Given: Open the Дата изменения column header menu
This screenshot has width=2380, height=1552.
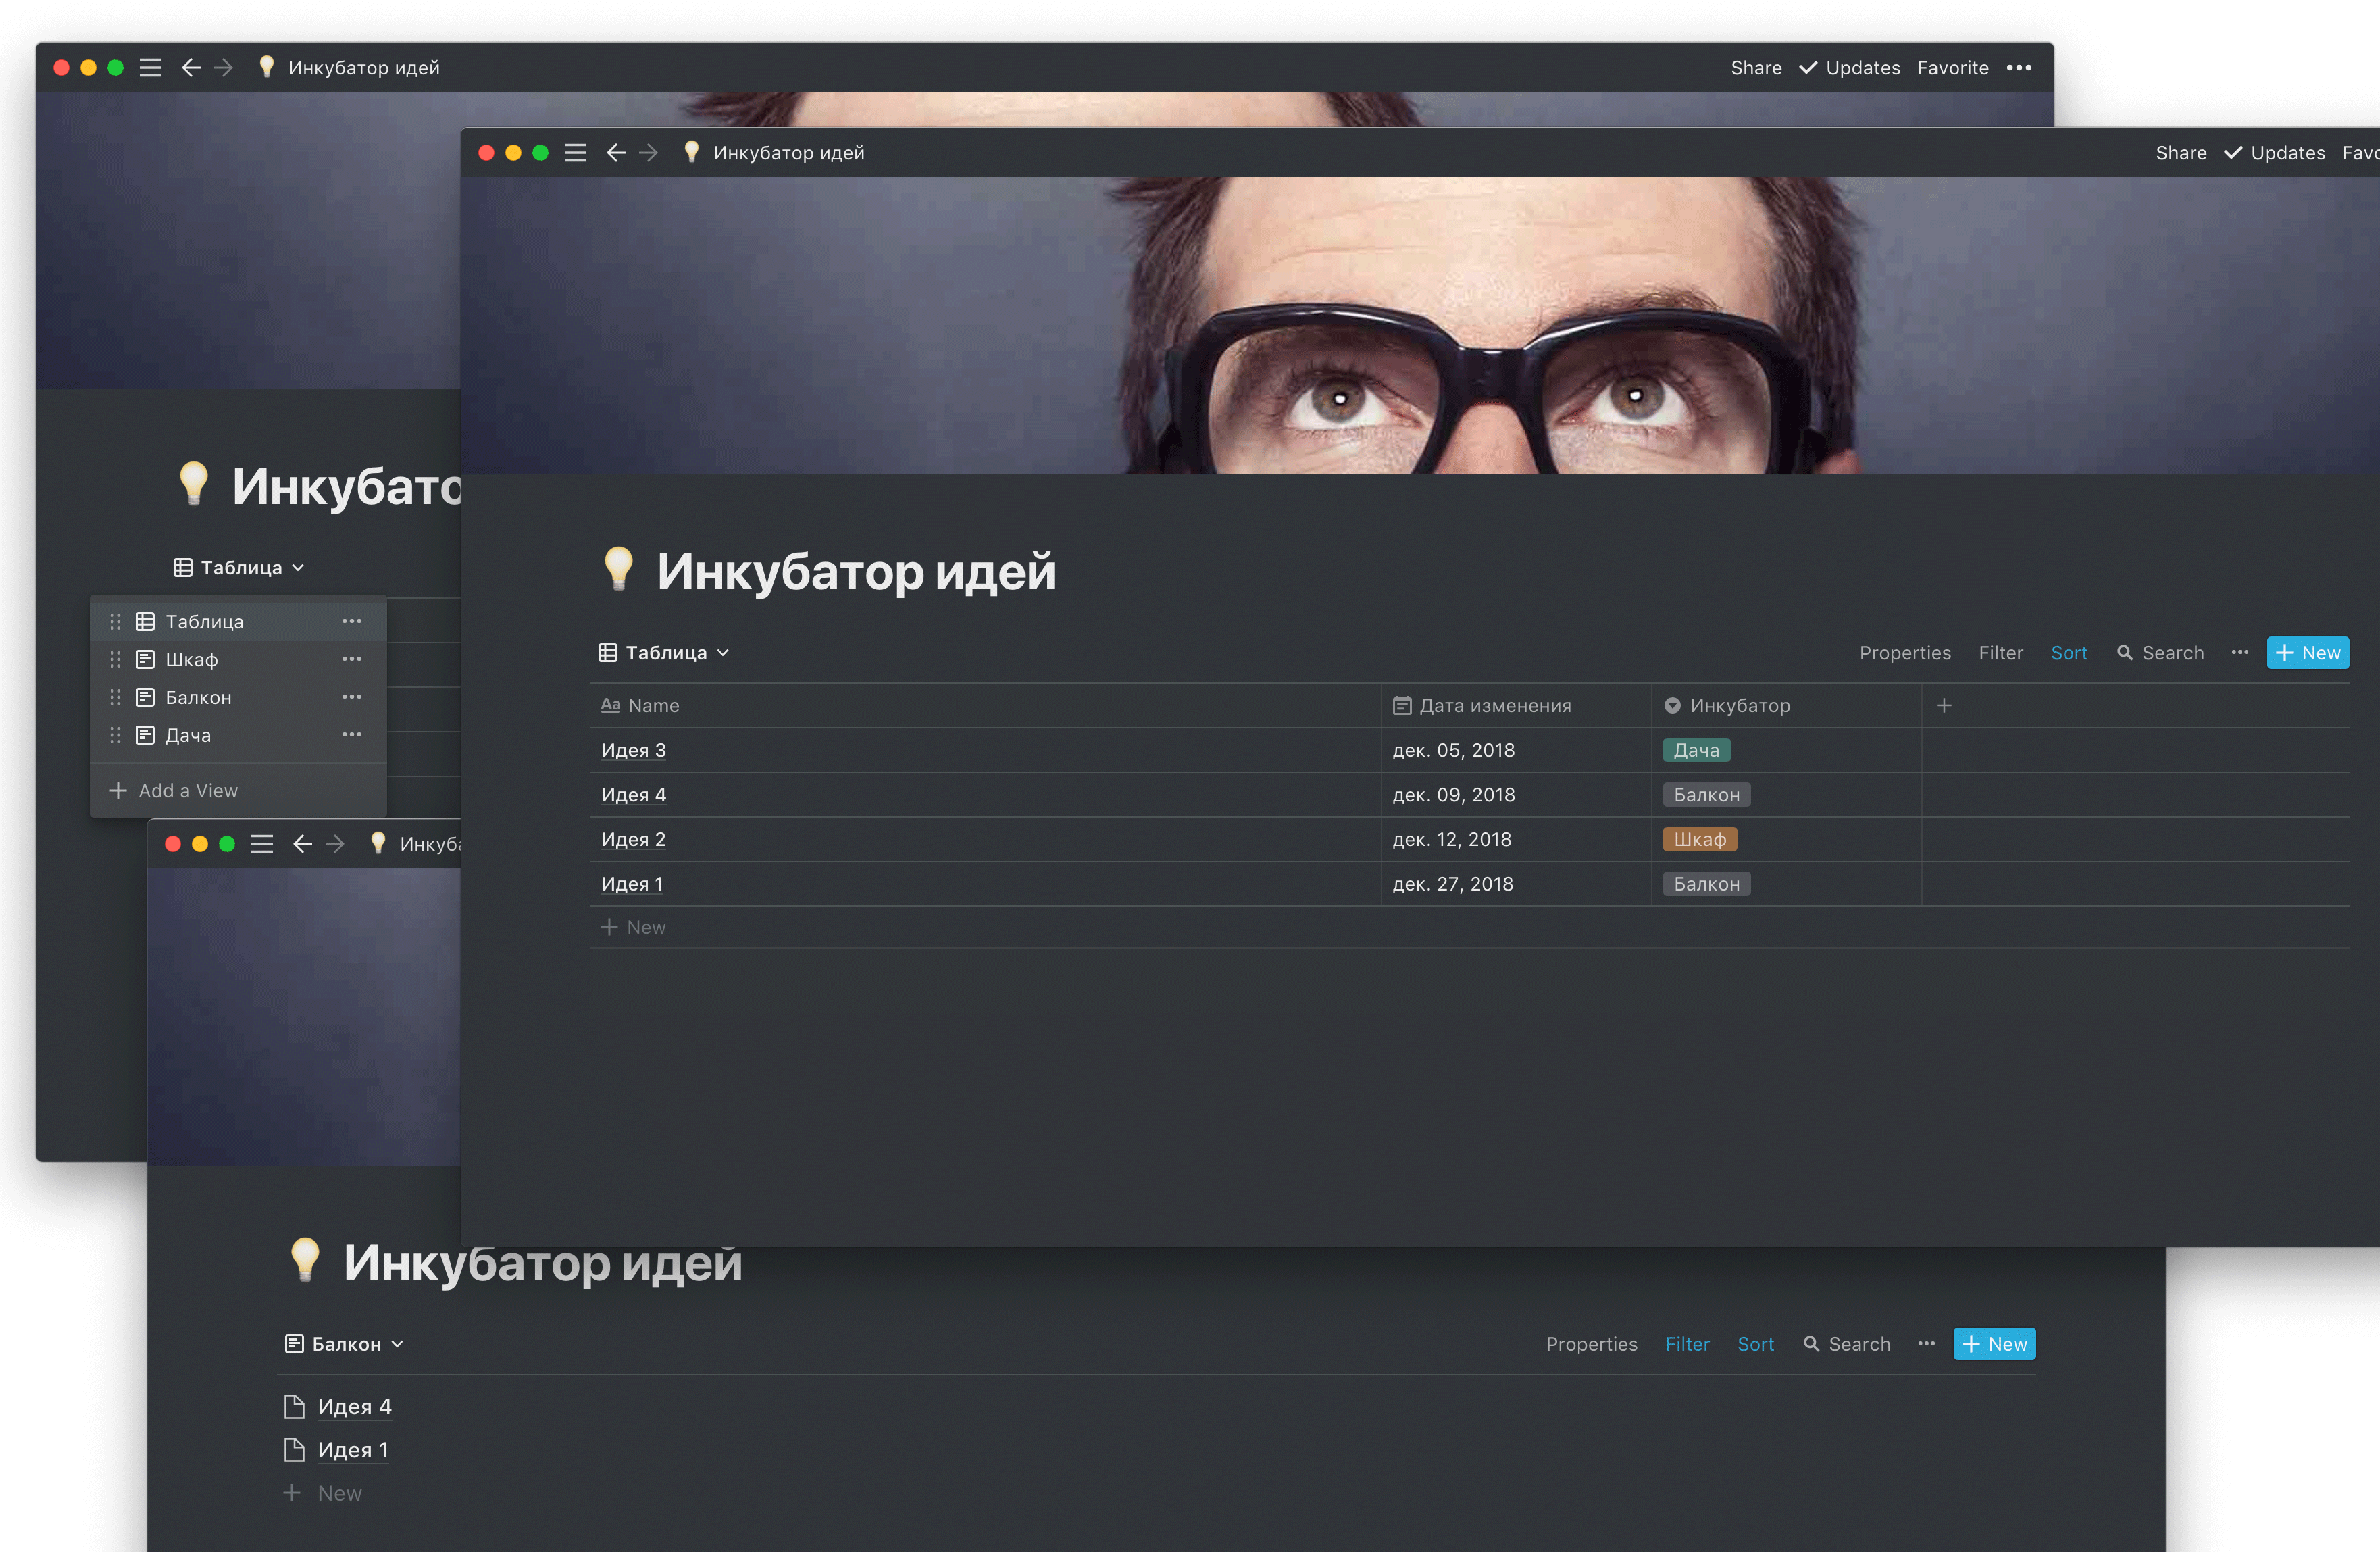Looking at the screenshot, I should pyautogui.click(x=1494, y=706).
